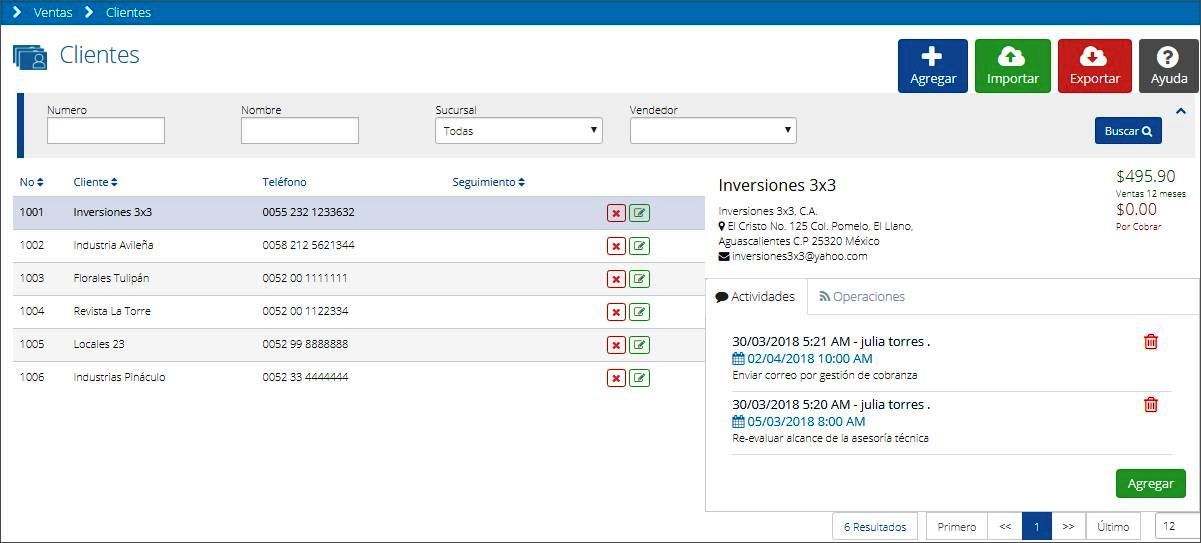Go to next page with >> button
This screenshot has width=1201, height=543.
pos(1069,527)
